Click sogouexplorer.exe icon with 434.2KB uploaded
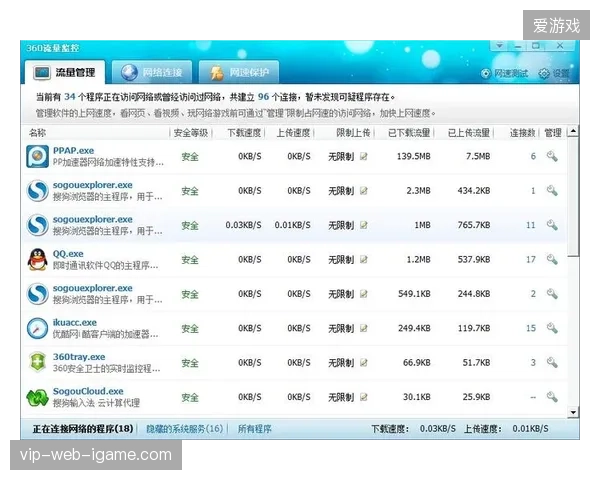The width and height of the screenshot is (600, 480). 38,191
